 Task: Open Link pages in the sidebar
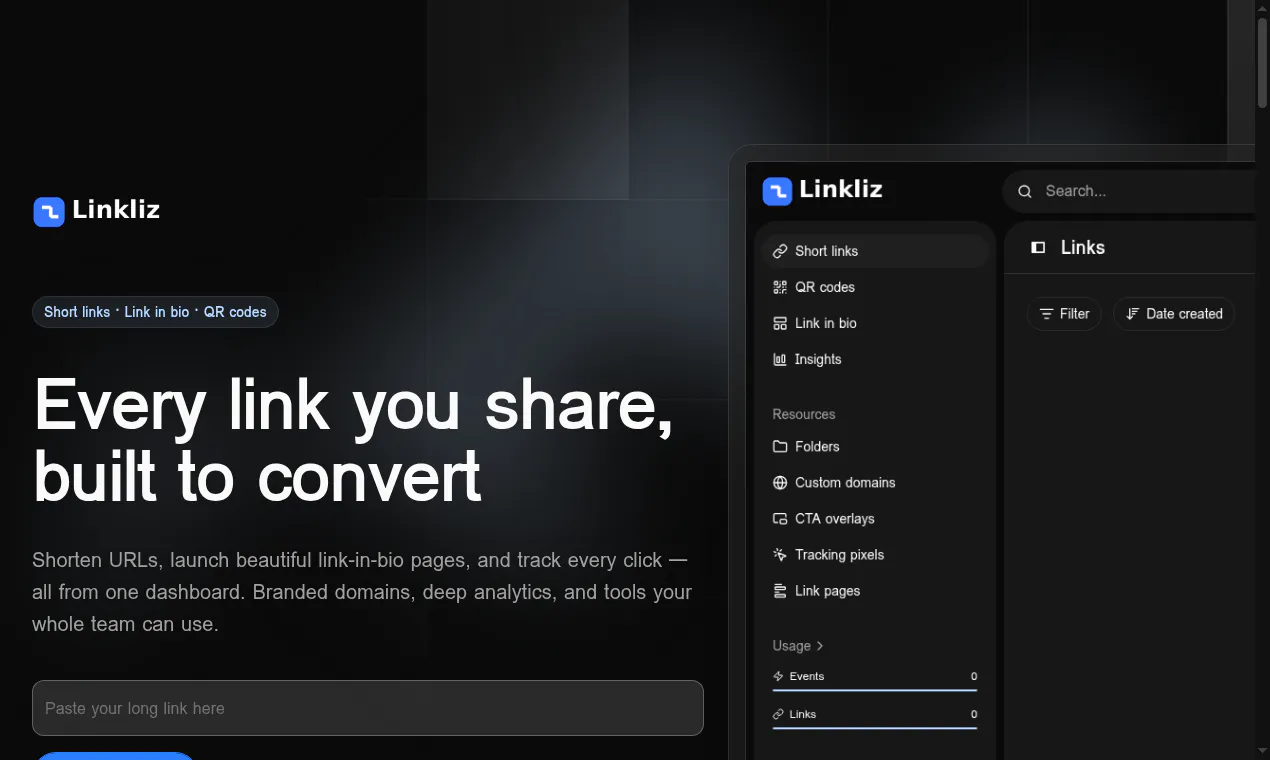tap(875, 590)
